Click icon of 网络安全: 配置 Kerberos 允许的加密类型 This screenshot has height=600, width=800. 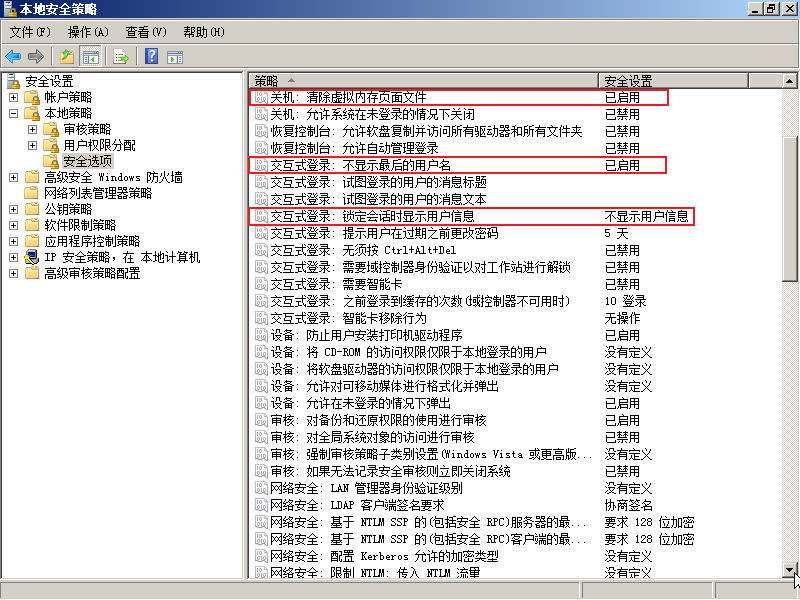pos(261,556)
